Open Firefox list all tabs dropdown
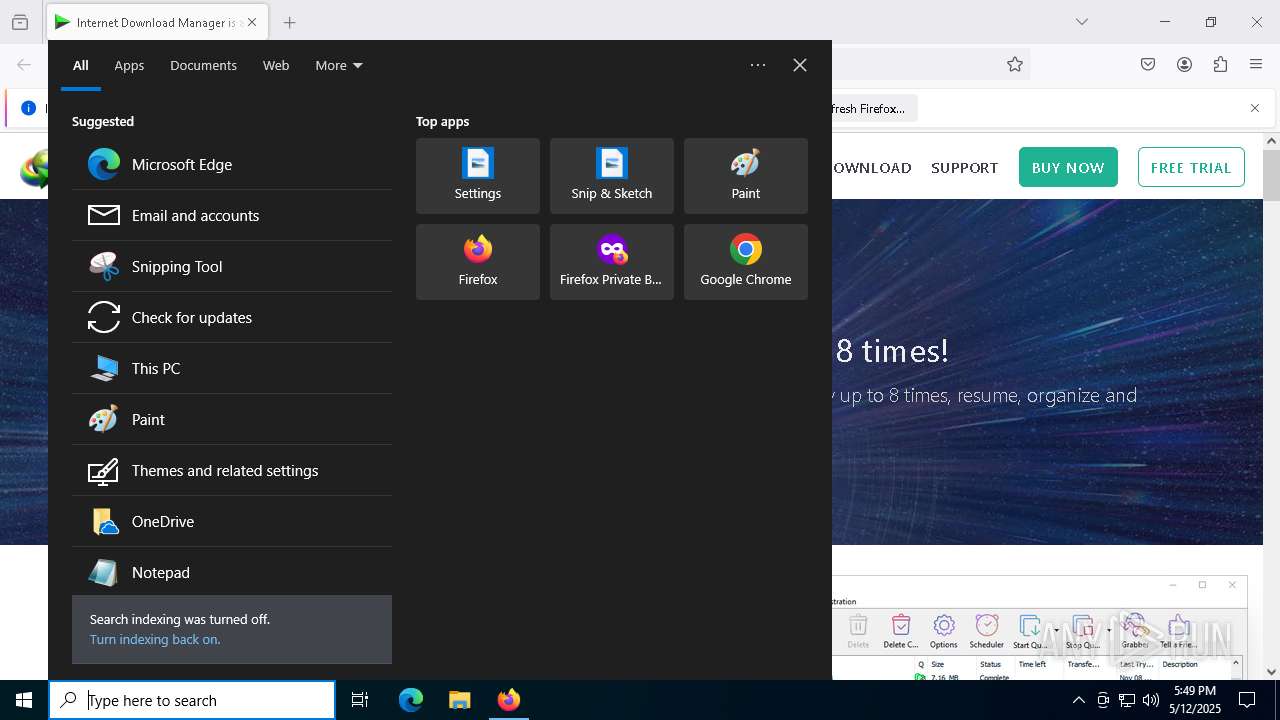 (x=1082, y=22)
